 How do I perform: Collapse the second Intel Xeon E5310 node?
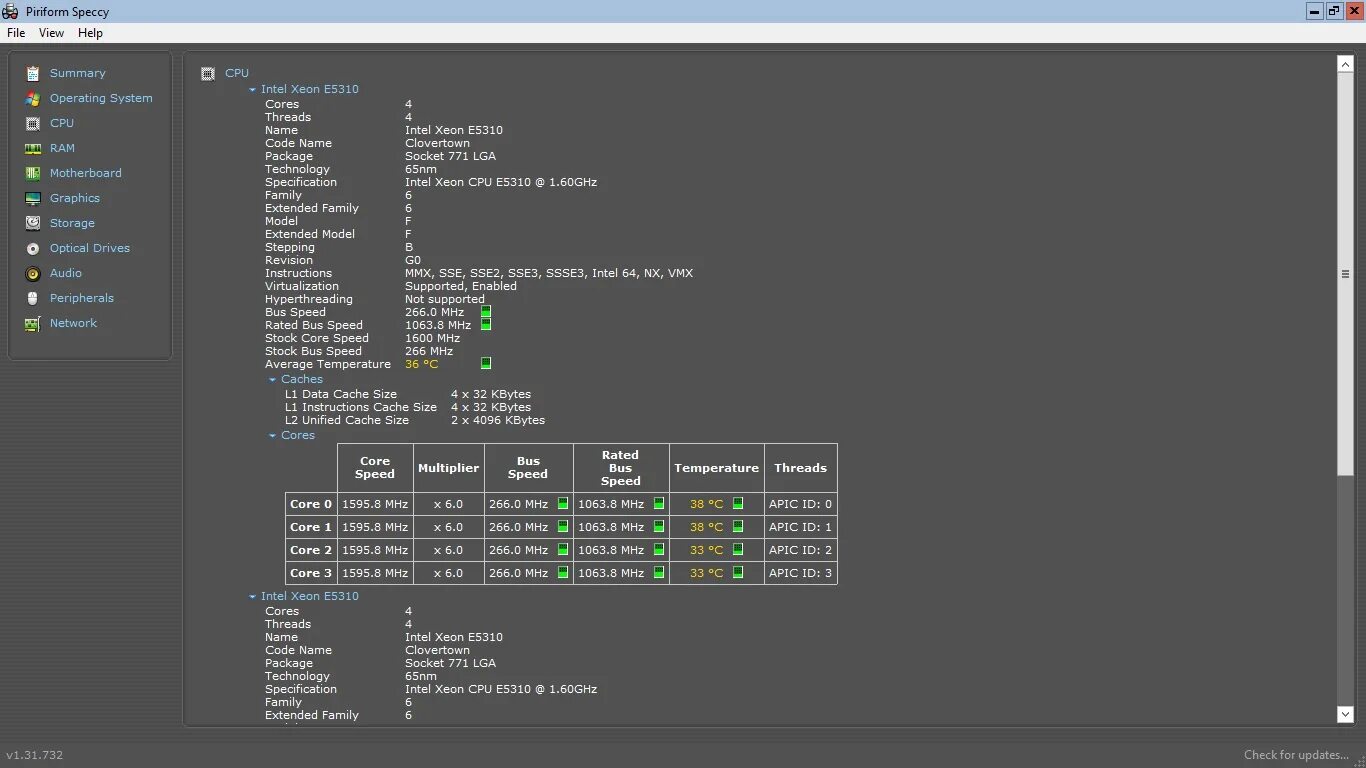click(x=253, y=597)
